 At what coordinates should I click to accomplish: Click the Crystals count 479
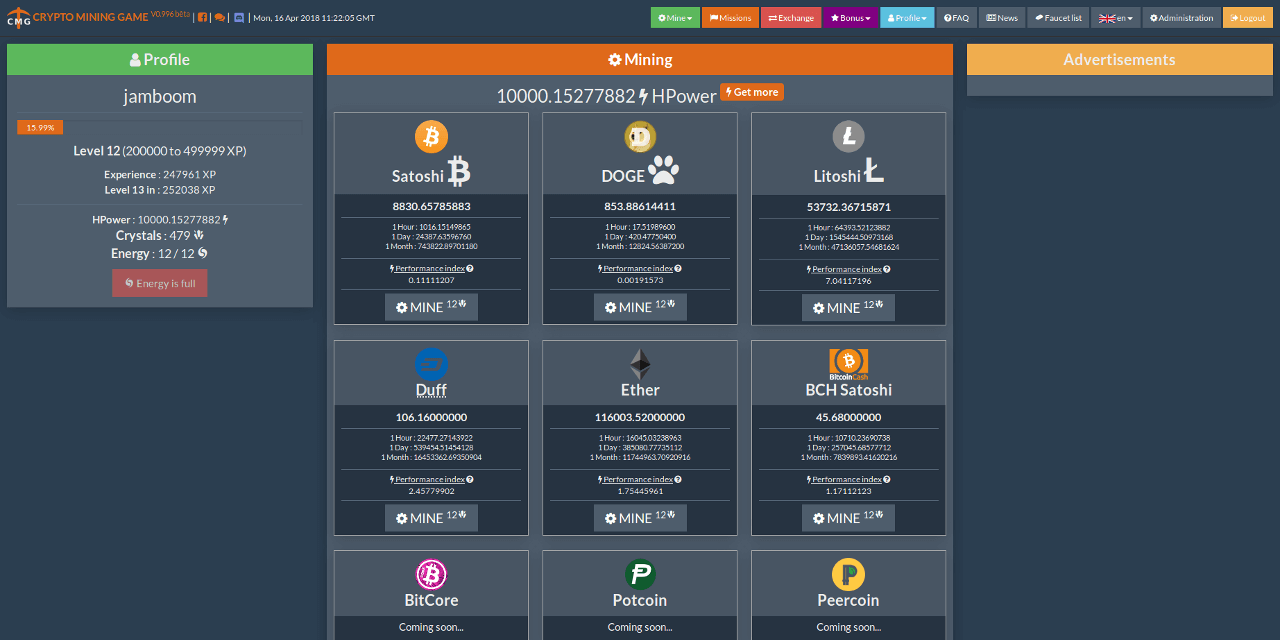click(x=180, y=235)
